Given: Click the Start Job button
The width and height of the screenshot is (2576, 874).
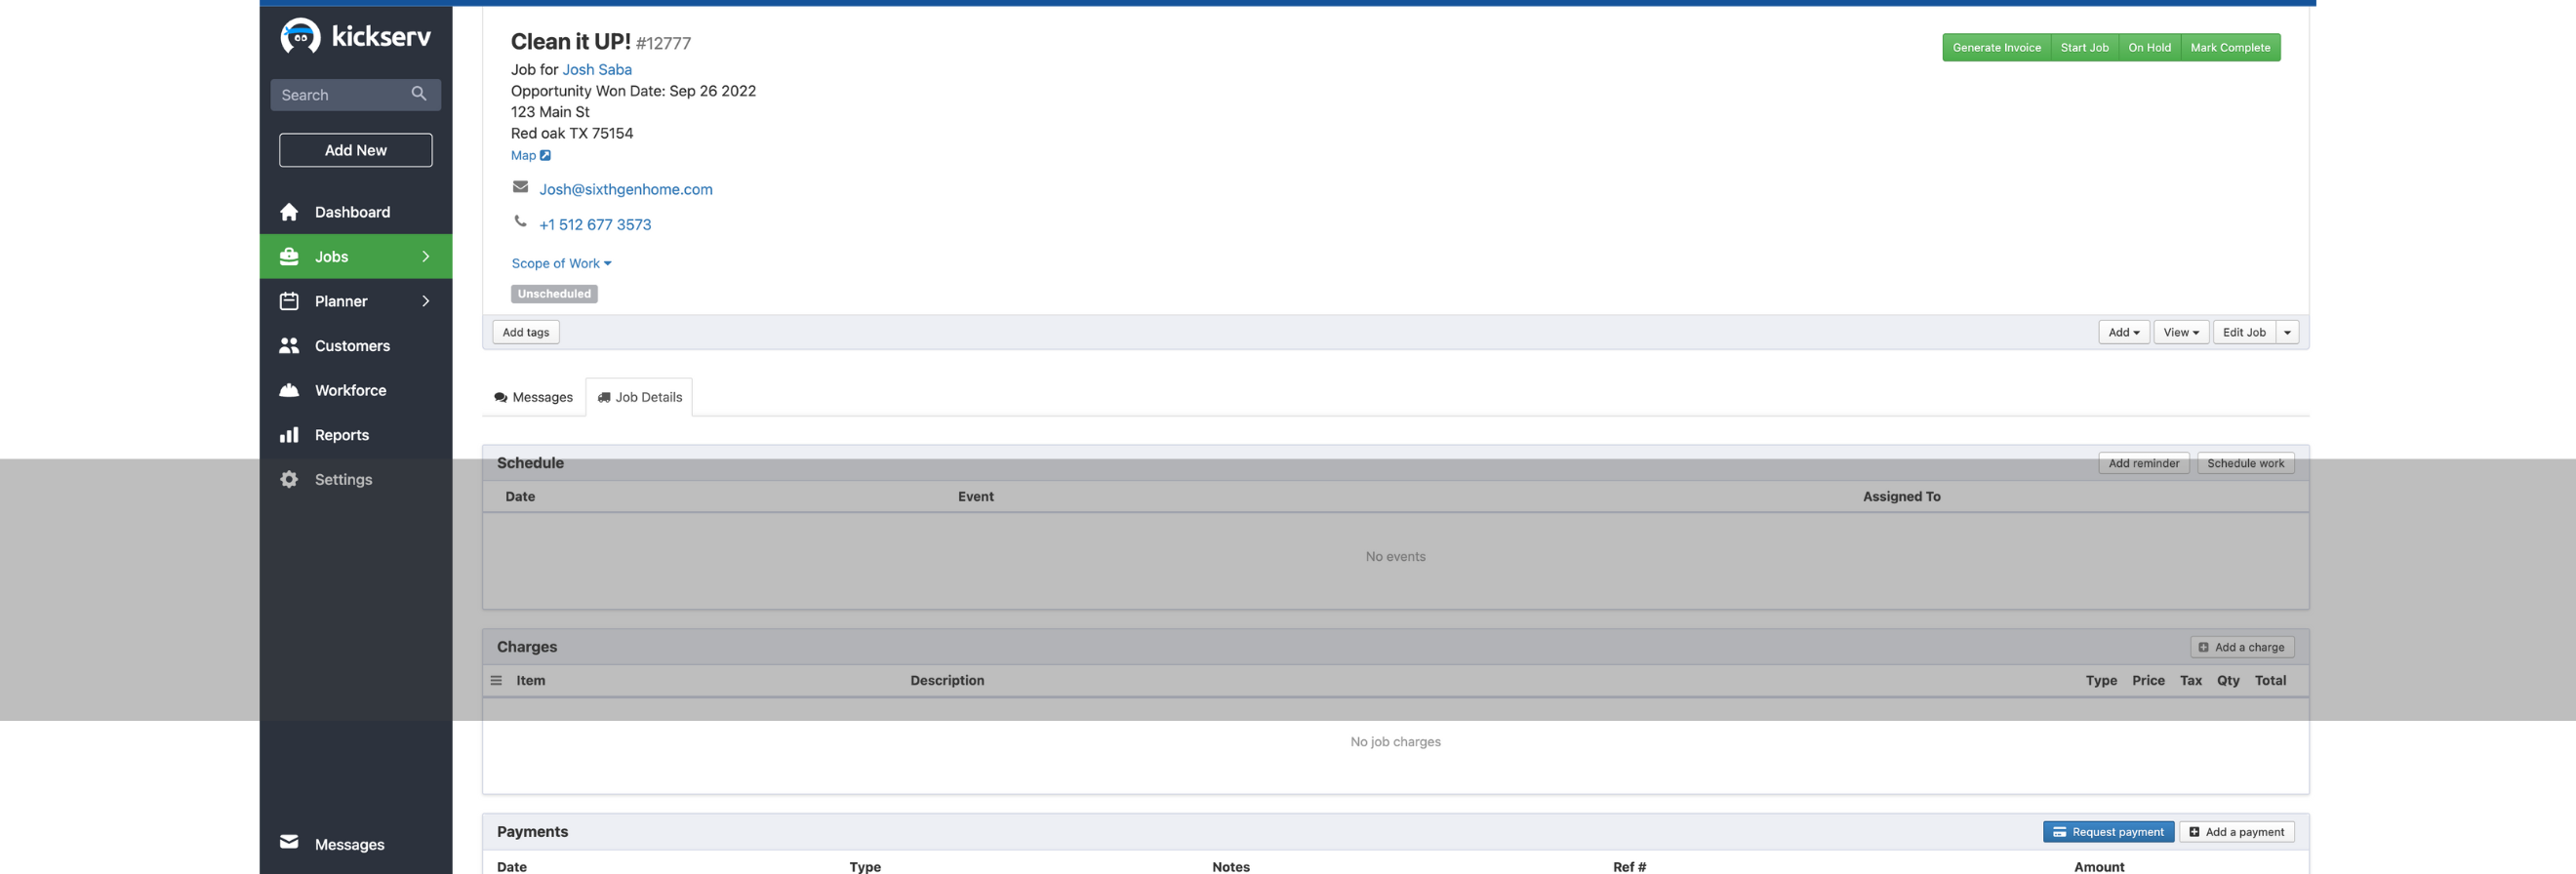Looking at the screenshot, I should point(2084,47).
